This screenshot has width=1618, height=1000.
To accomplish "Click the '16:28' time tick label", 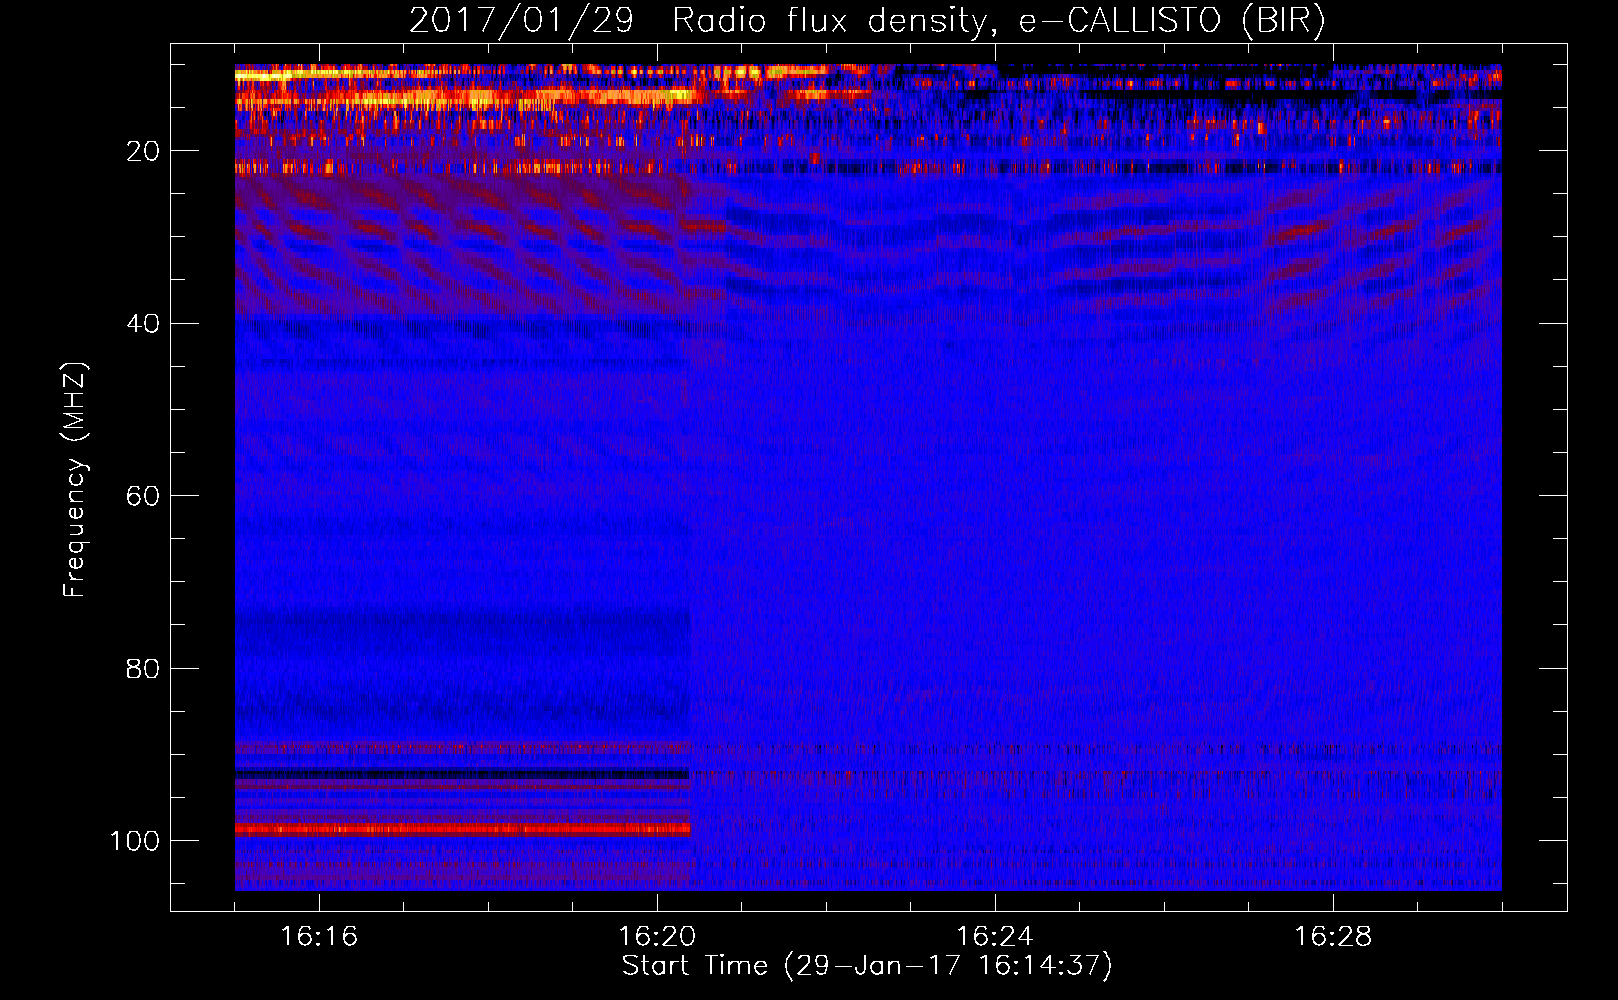I will tap(1333, 937).
